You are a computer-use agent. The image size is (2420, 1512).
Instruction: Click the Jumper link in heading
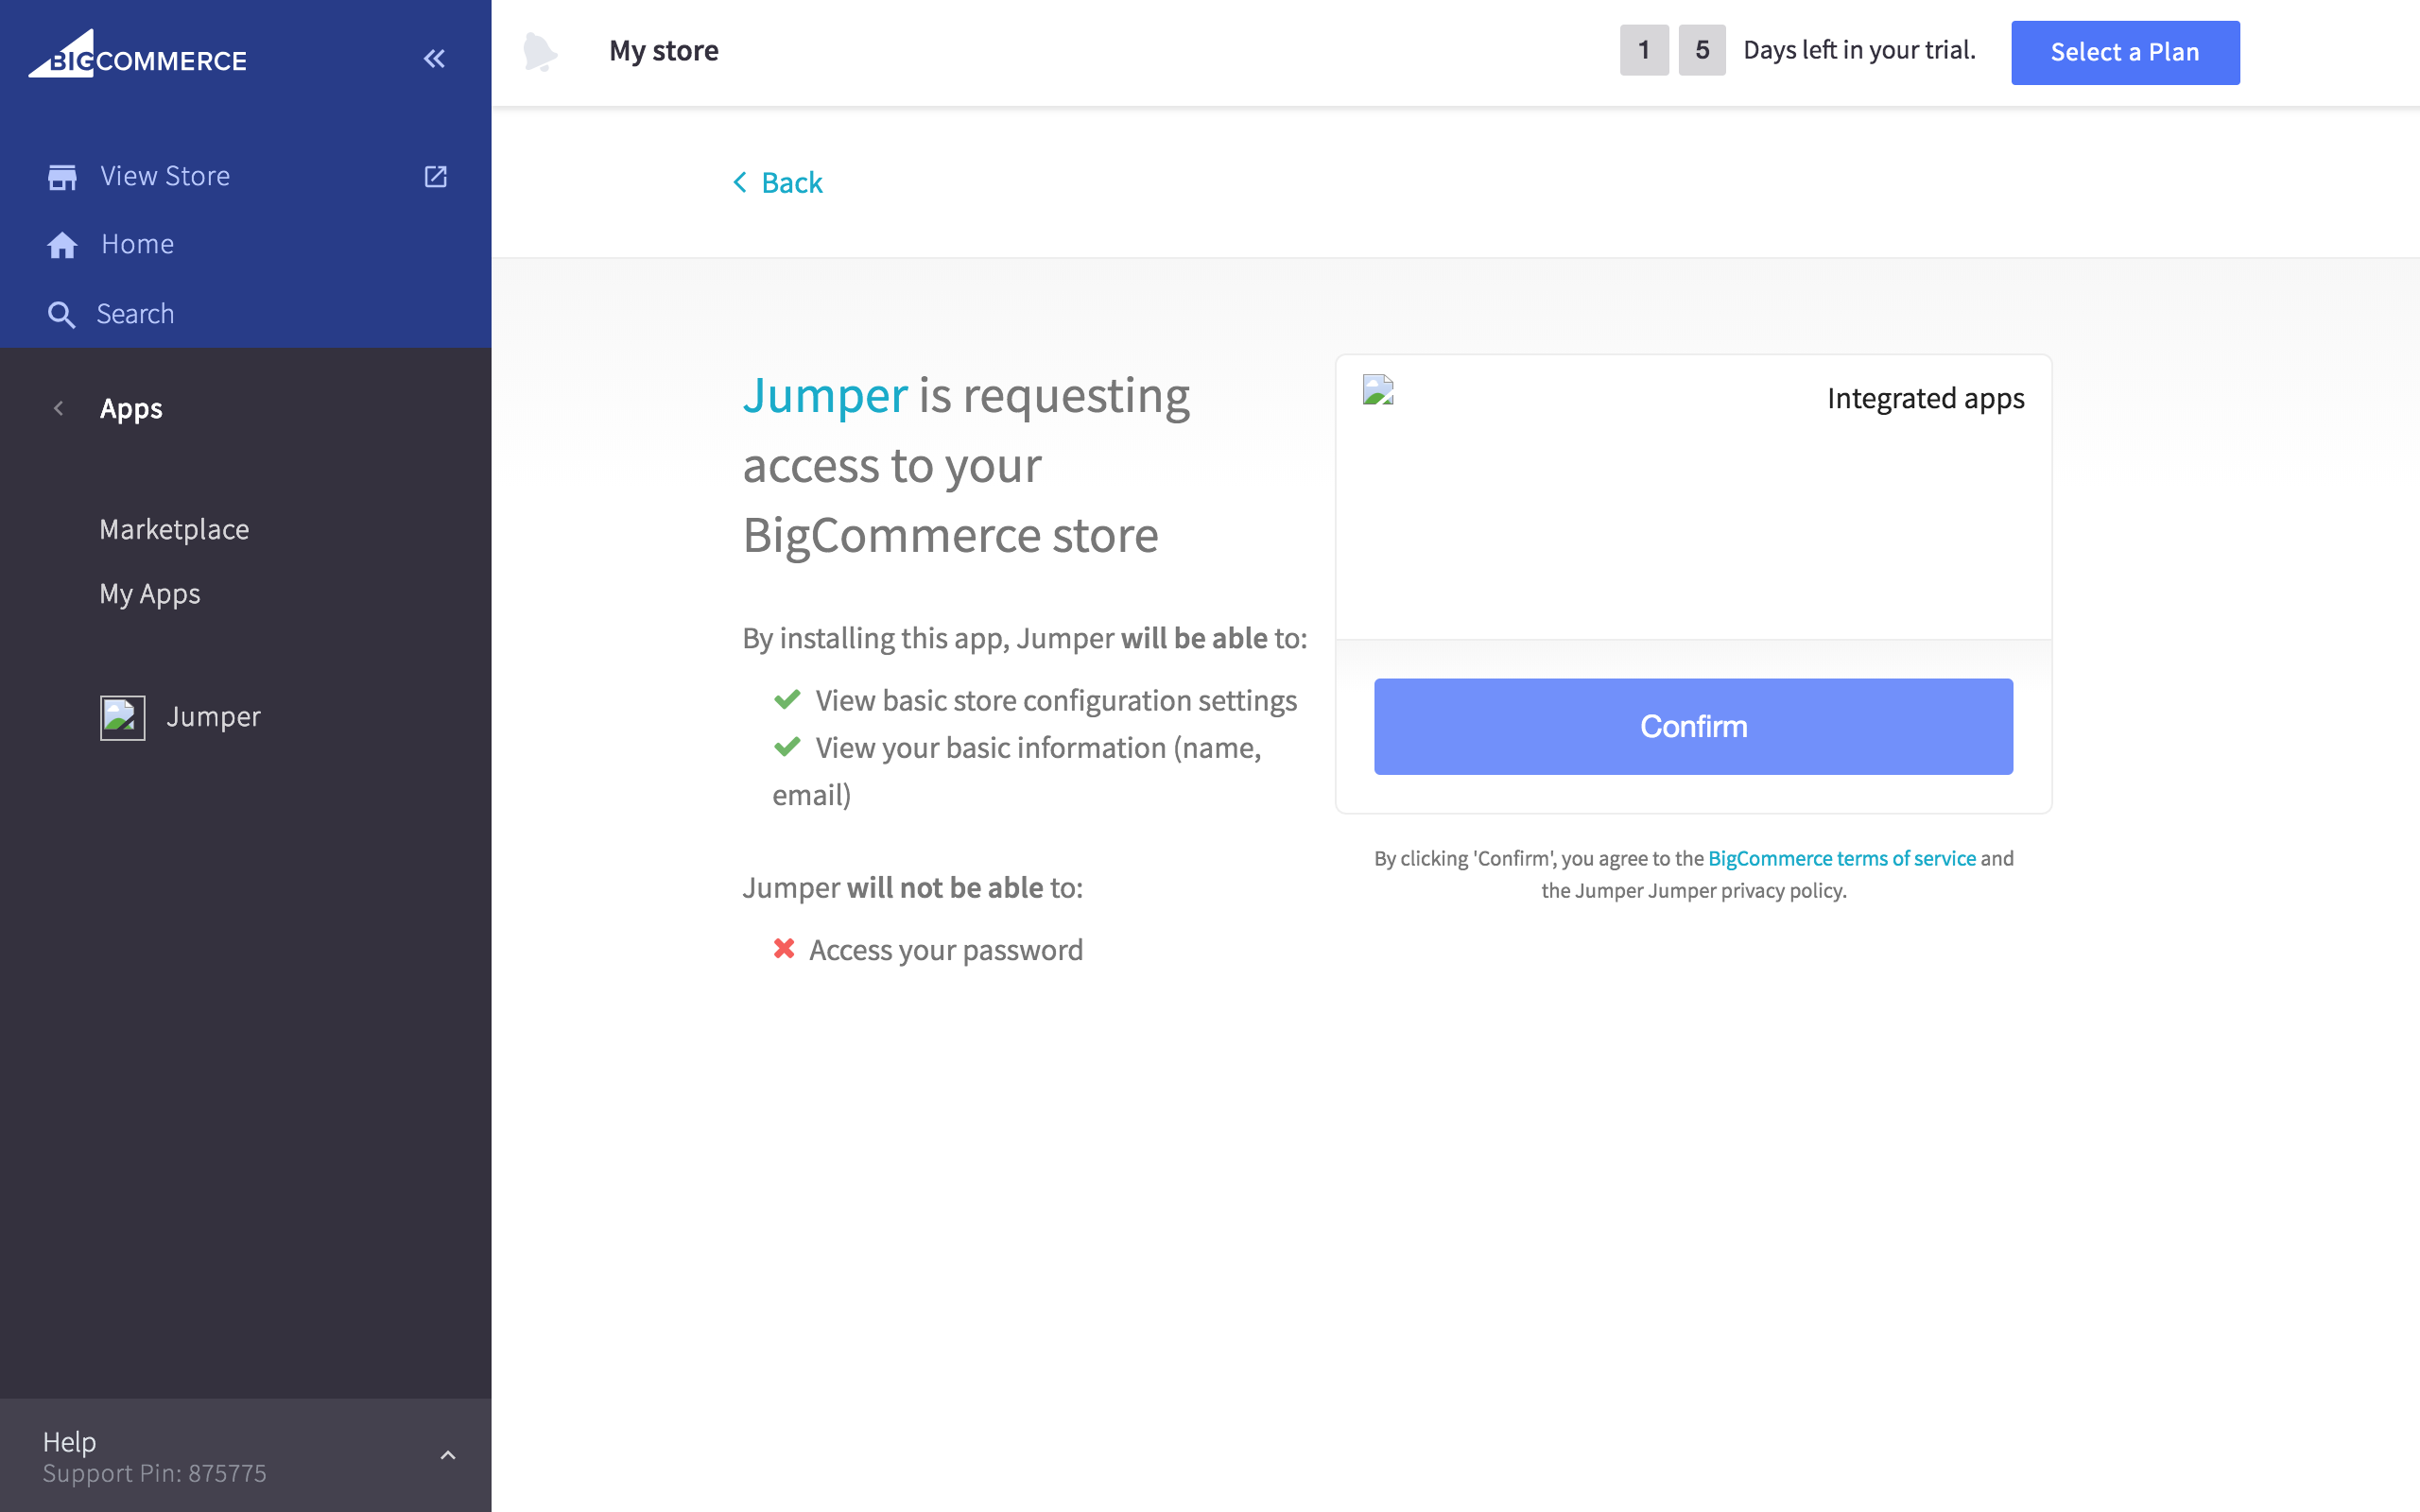[825, 396]
